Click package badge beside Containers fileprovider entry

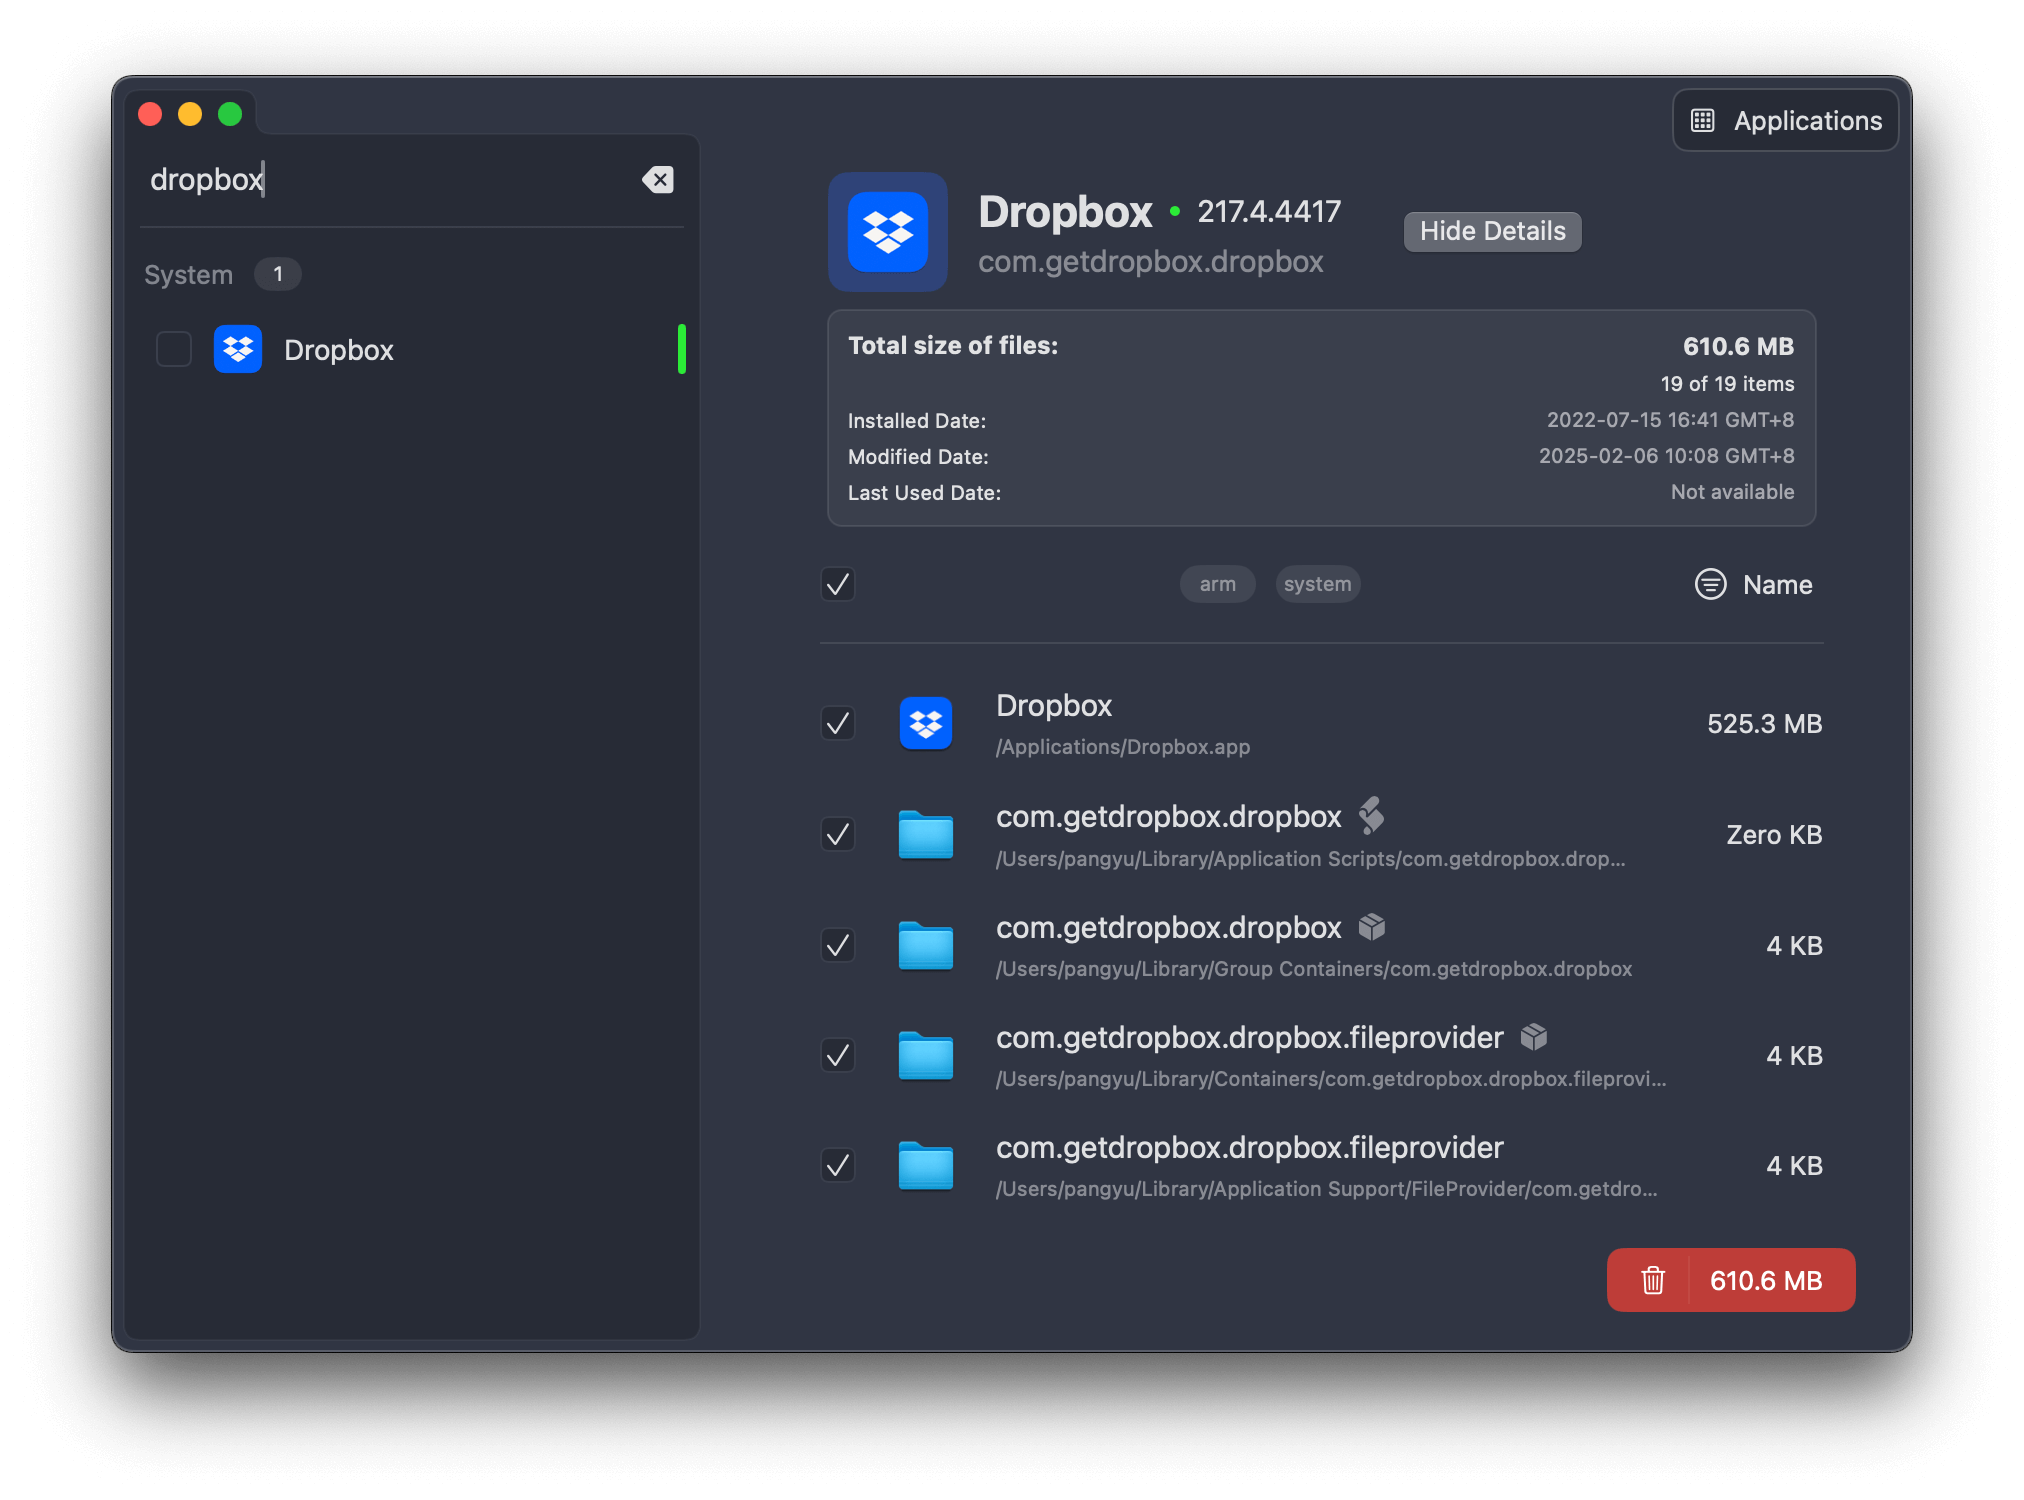(1534, 1037)
